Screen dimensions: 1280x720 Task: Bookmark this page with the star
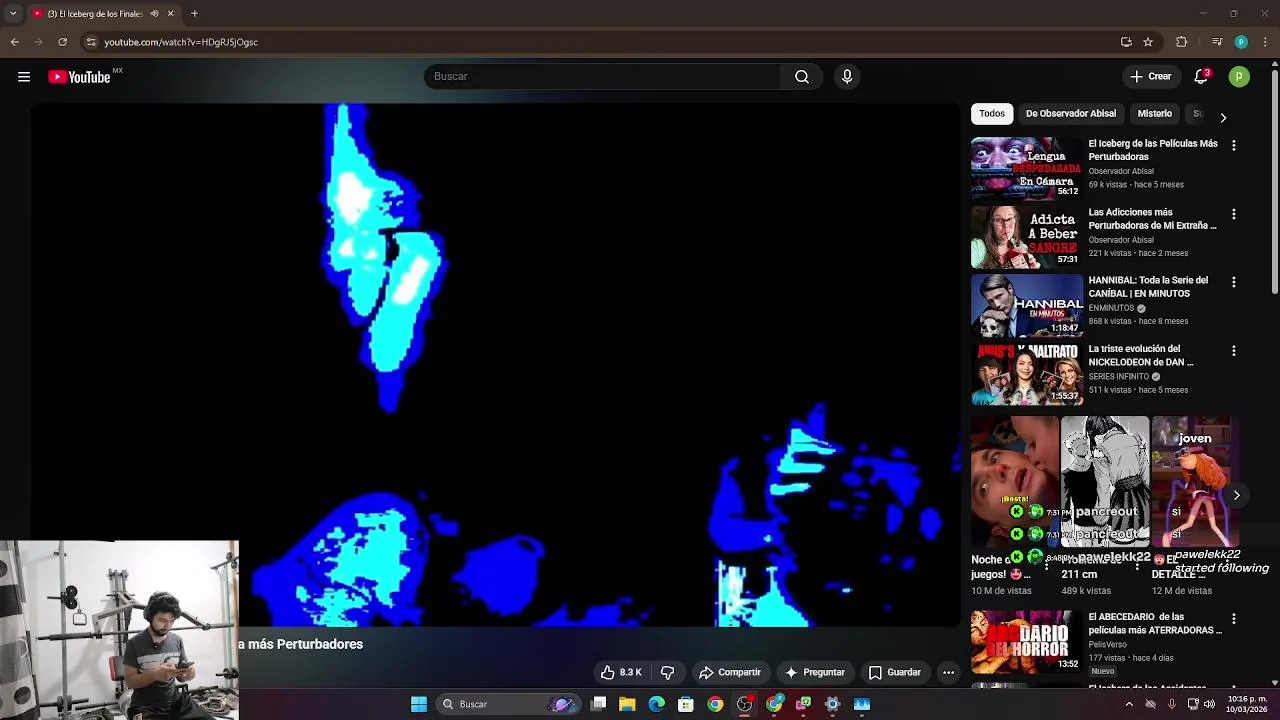tap(1148, 42)
